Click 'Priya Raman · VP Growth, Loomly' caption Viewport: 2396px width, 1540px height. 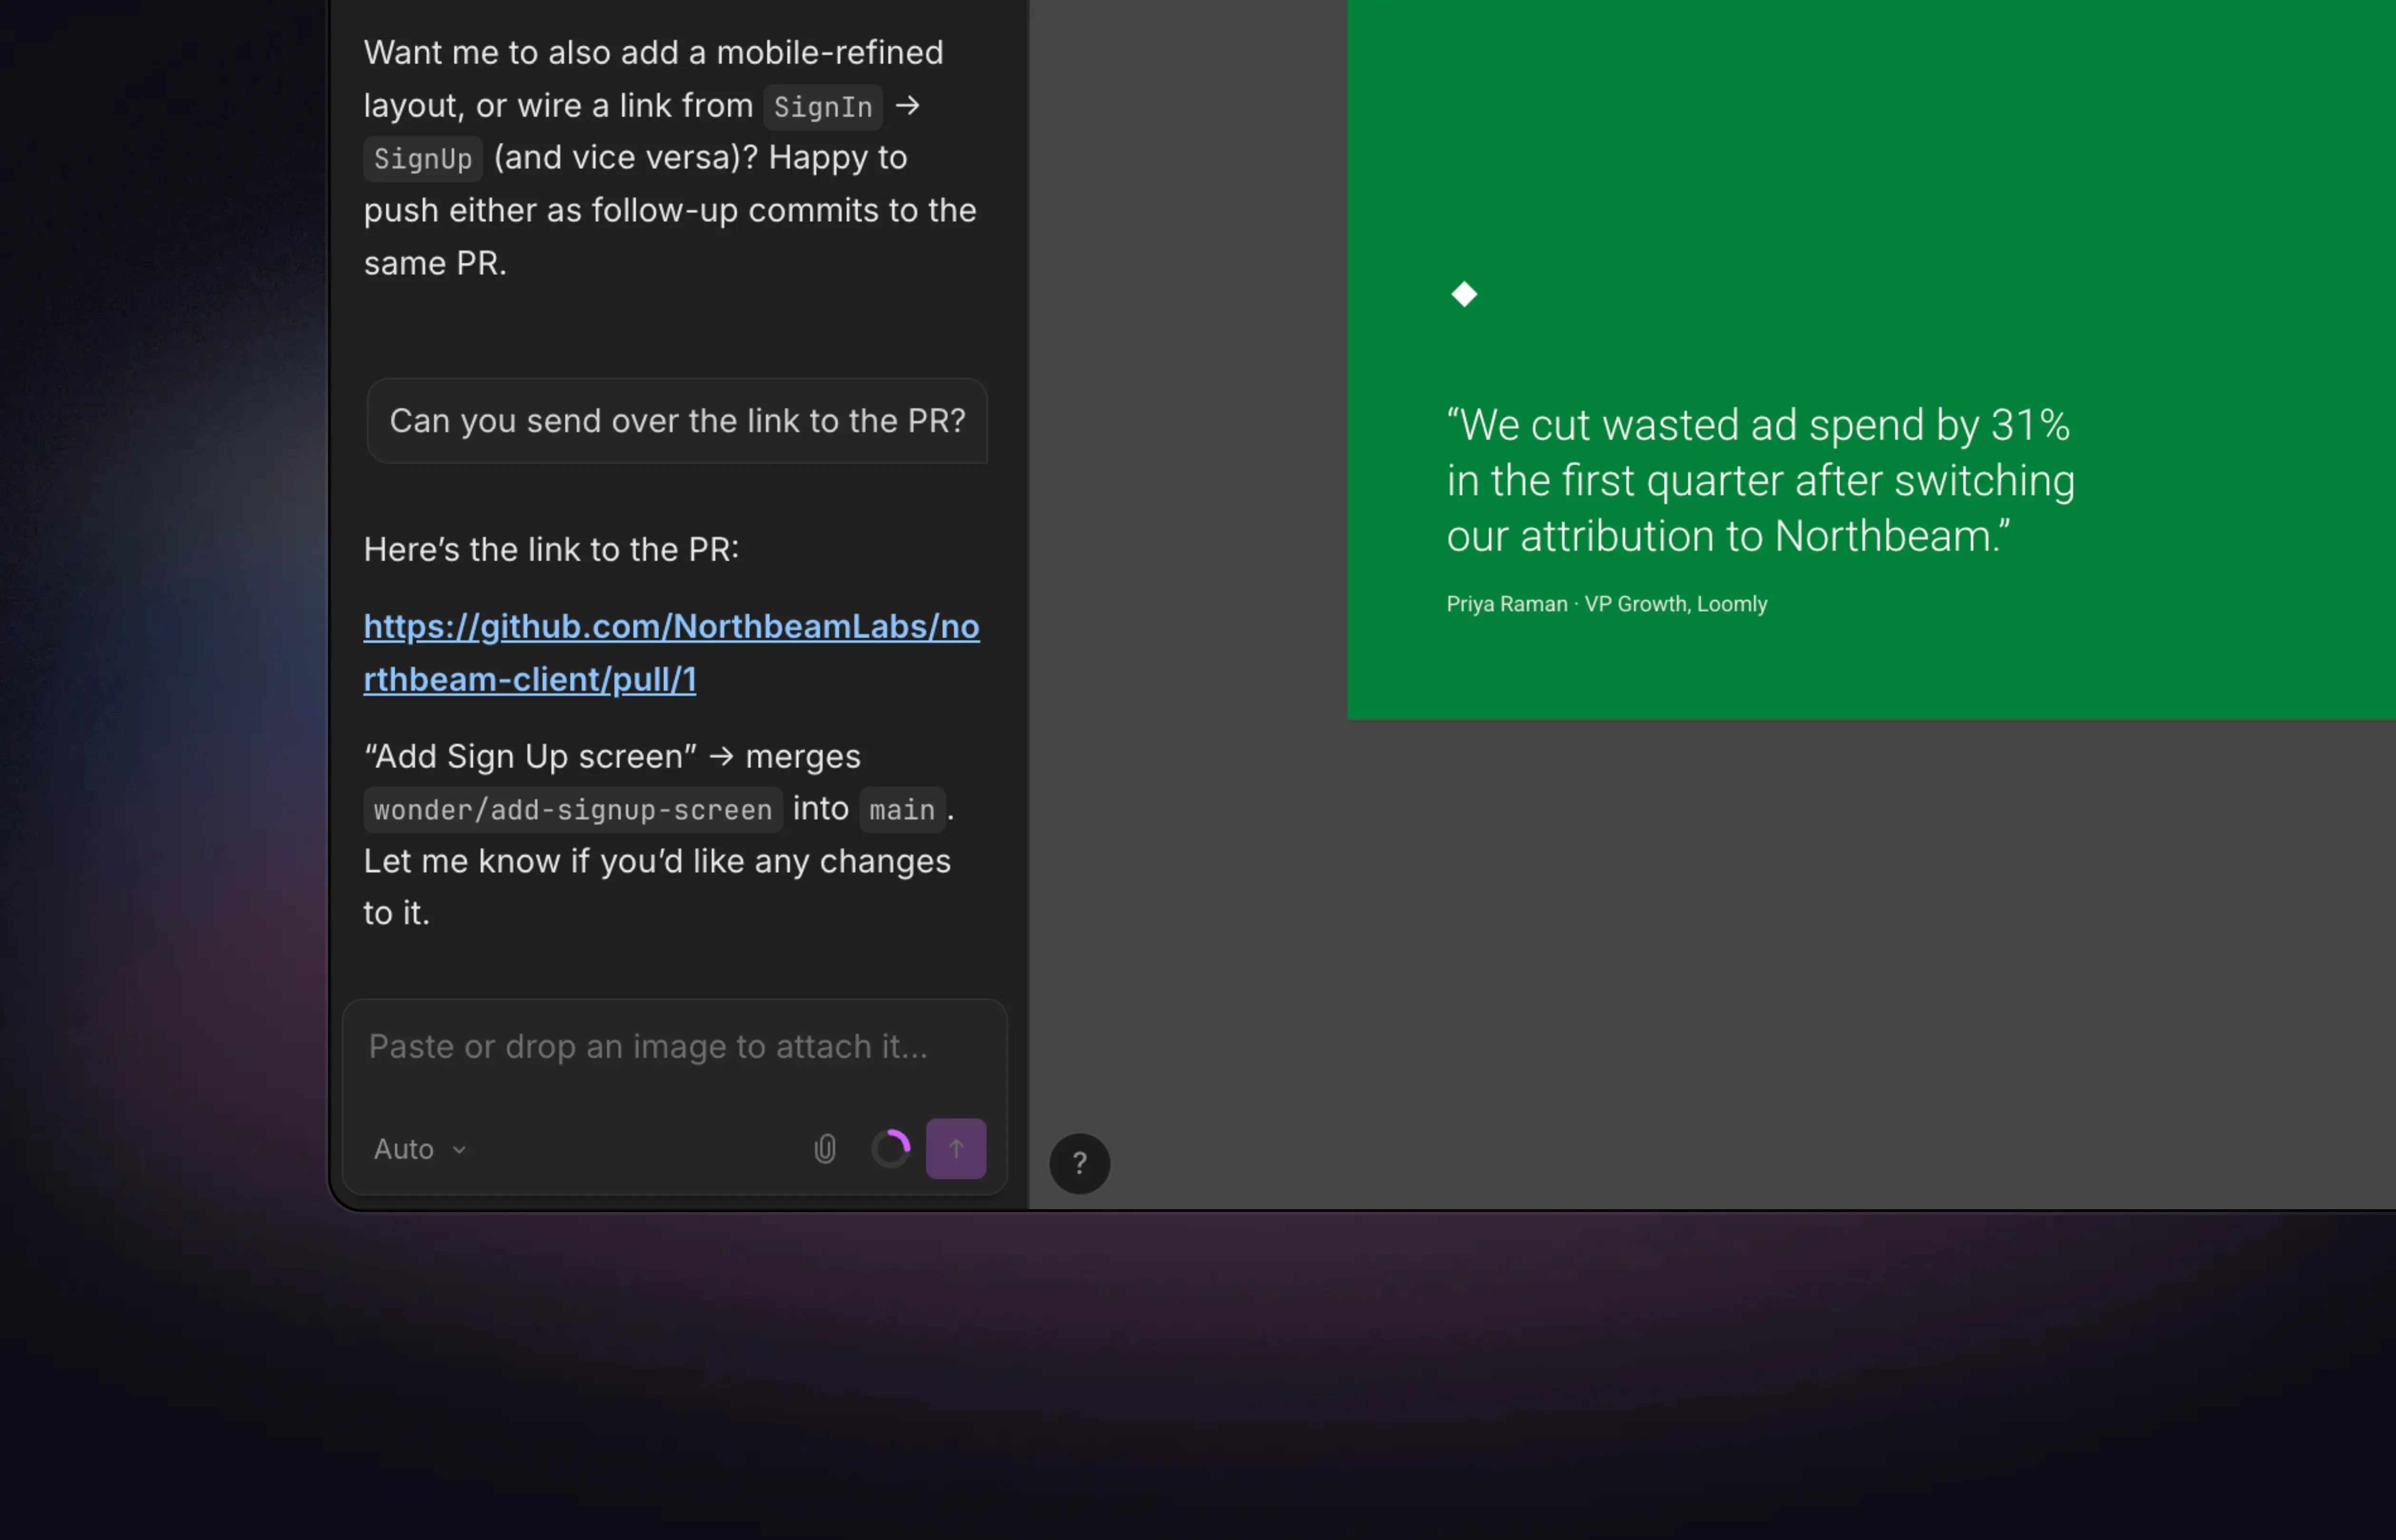[x=1607, y=604]
